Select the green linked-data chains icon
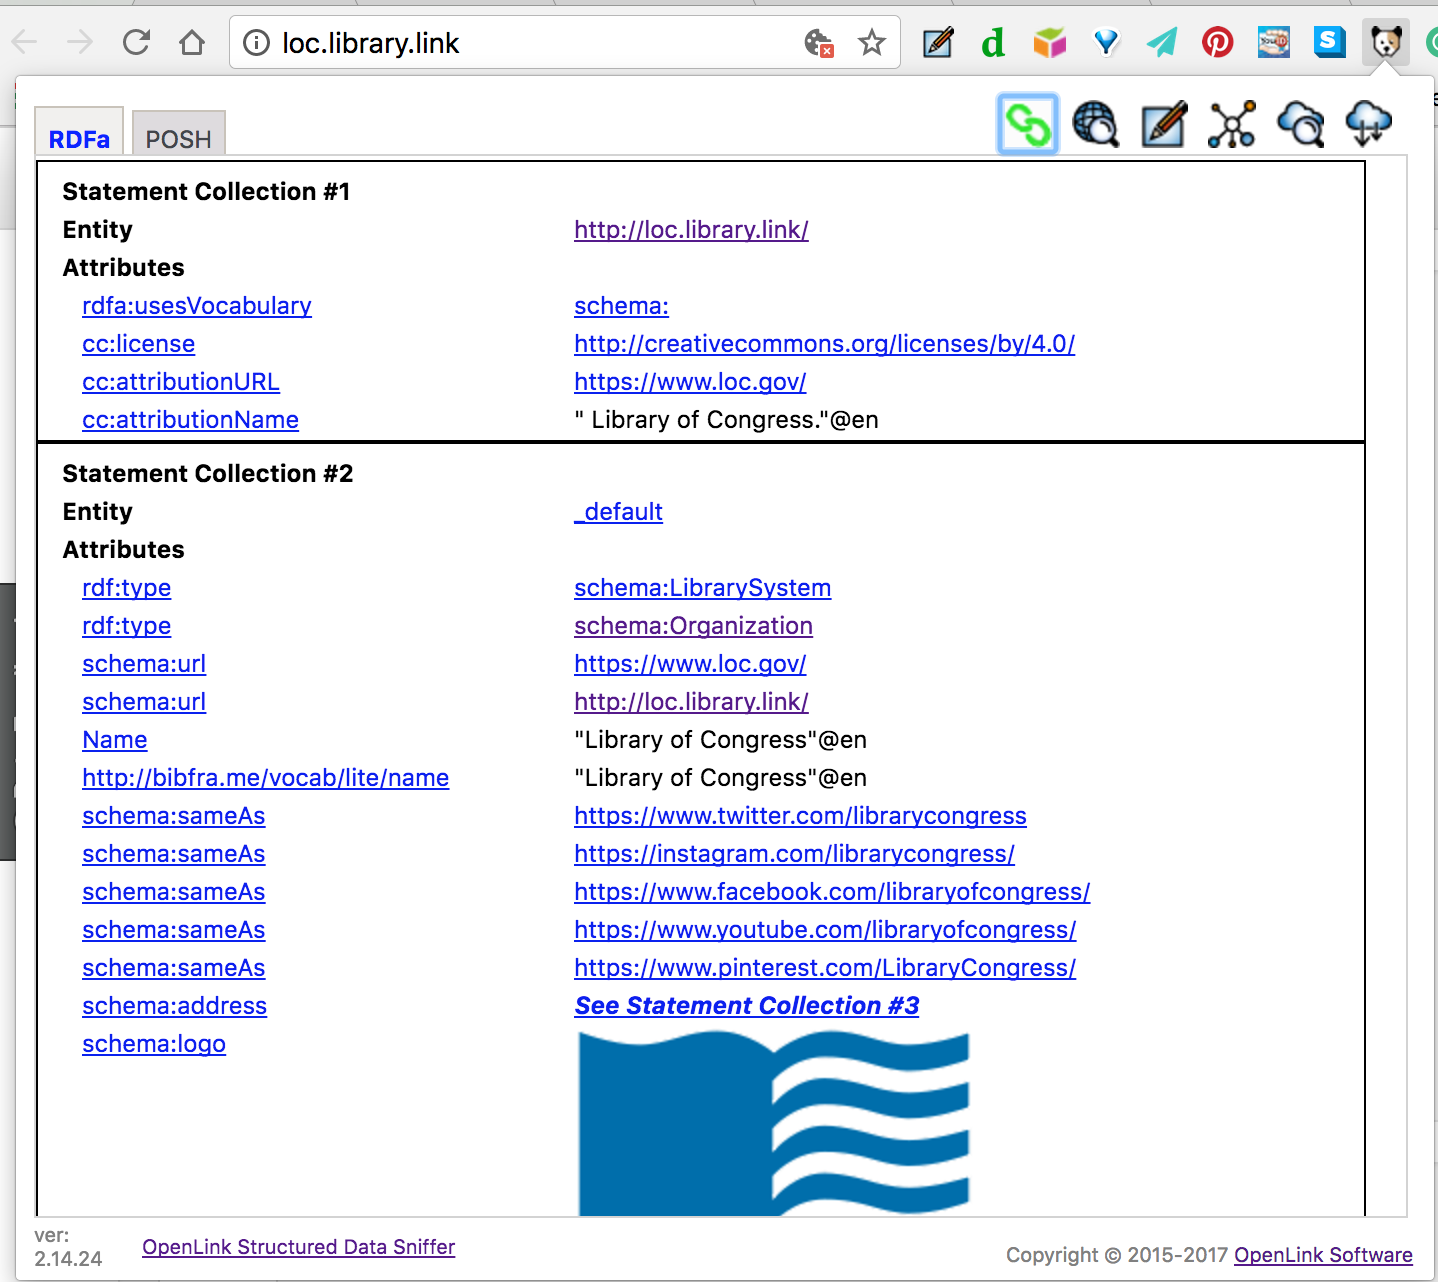Viewport: 1438px width, 1282px height. pos(1028,123)
